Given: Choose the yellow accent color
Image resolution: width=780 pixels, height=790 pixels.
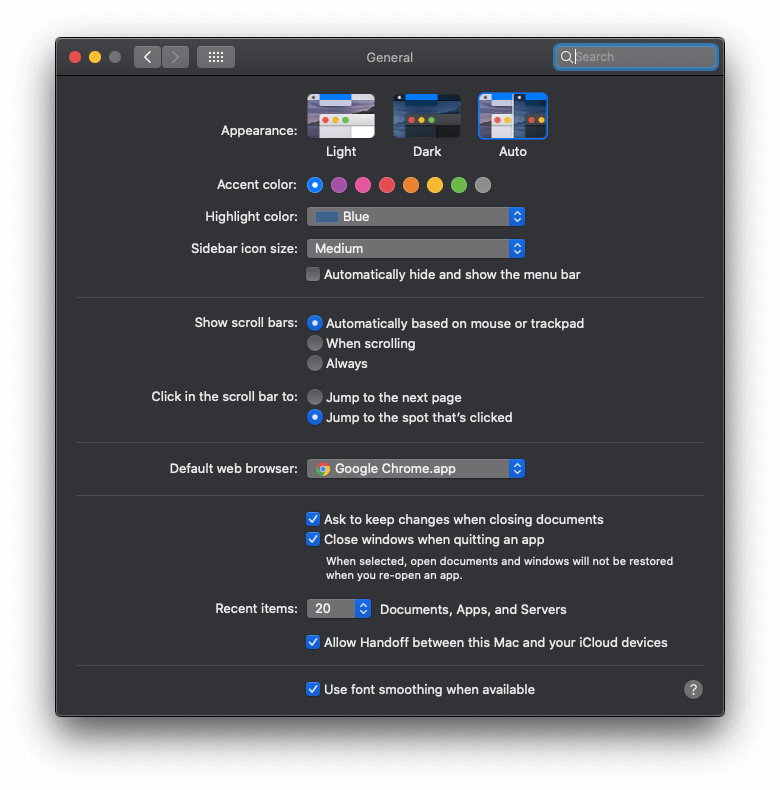Looking at the screenshot, I should (x=435, y=185).
